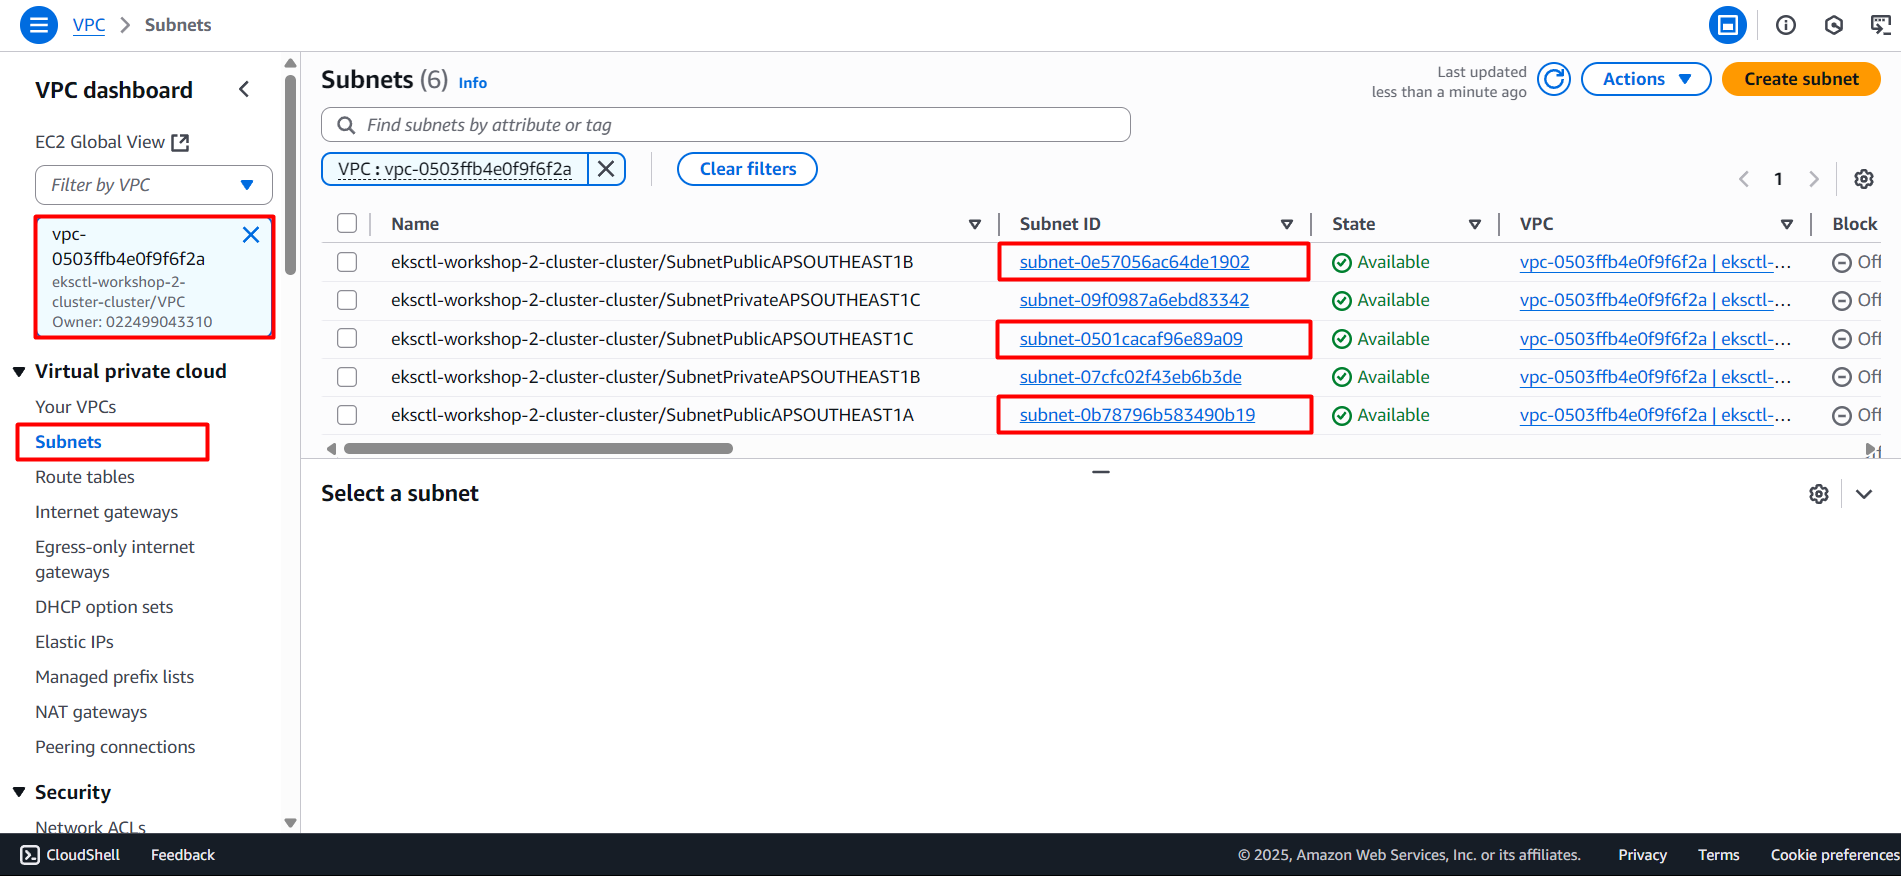Open subnet-0501cacaf96e89a09 link
This screenshot has height=876, width=1901.
1130,339
